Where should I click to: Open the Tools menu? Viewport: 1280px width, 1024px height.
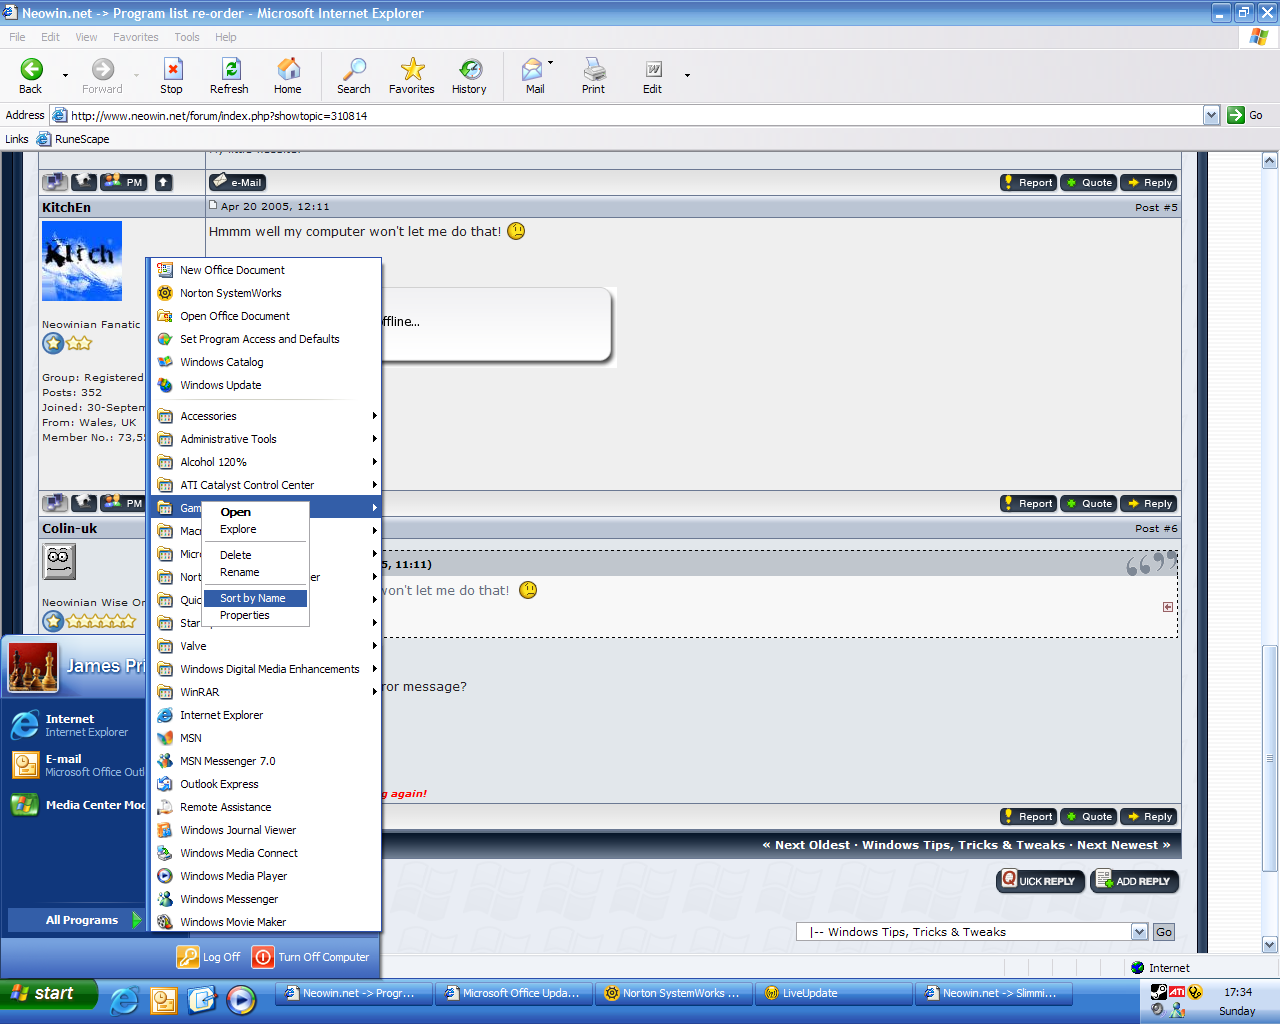[187, 37]
